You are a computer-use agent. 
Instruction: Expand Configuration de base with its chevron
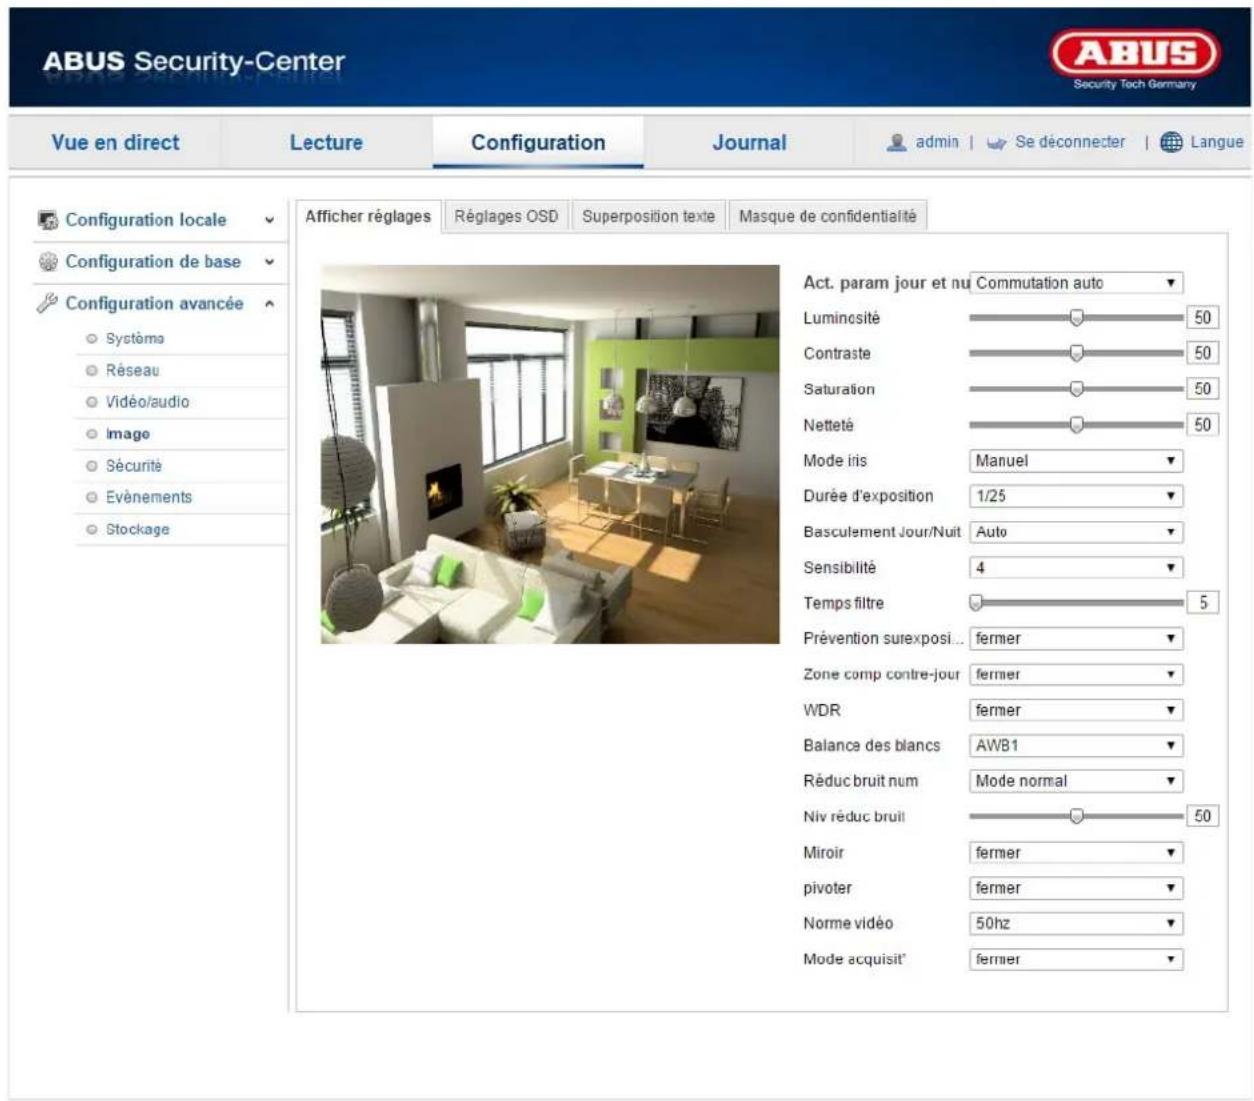269,262
